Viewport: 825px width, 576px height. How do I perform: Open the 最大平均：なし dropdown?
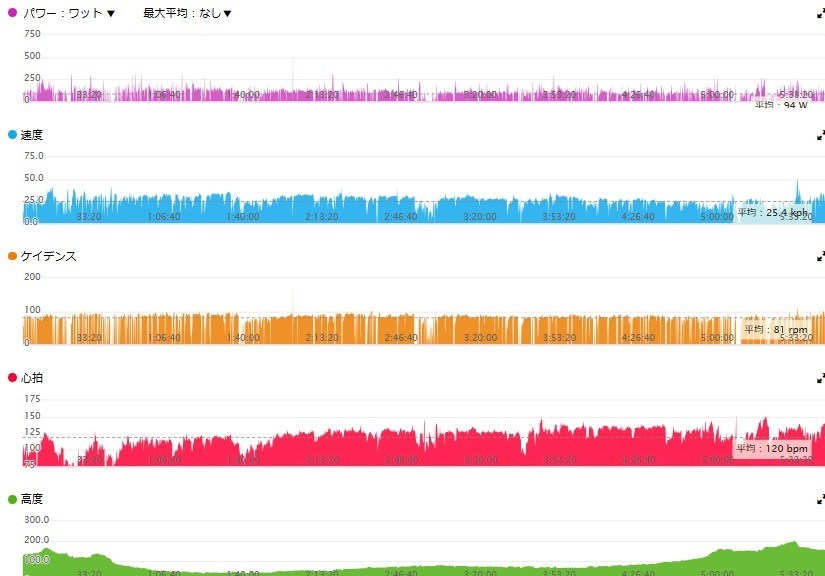coord(187,13)
